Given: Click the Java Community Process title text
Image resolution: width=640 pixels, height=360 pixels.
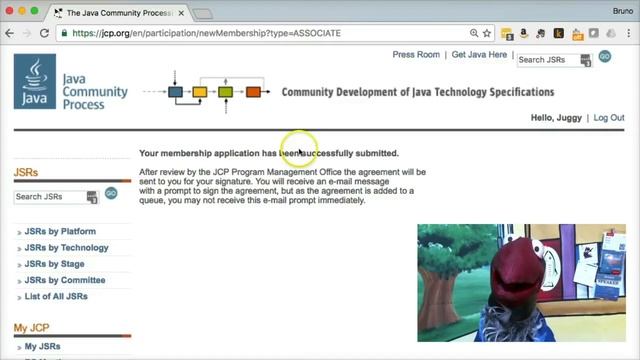Looking at the screenshot, I should pyautogui.click(x=95, y=92).
